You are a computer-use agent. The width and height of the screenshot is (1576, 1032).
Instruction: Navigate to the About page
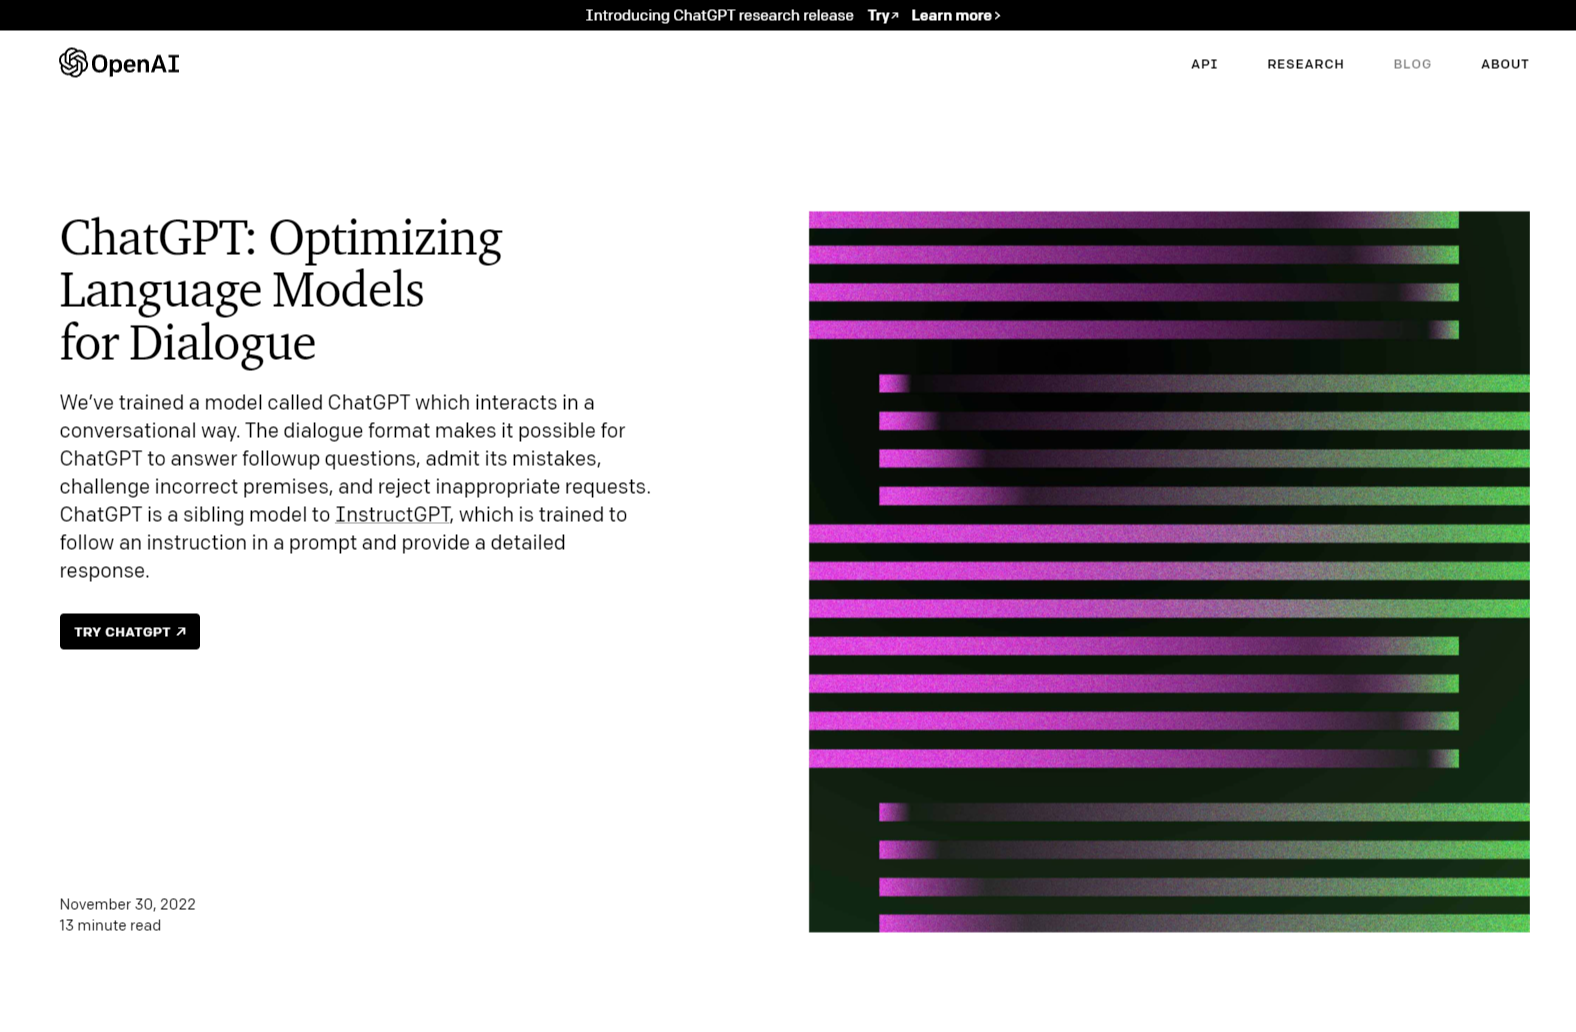1504,64
